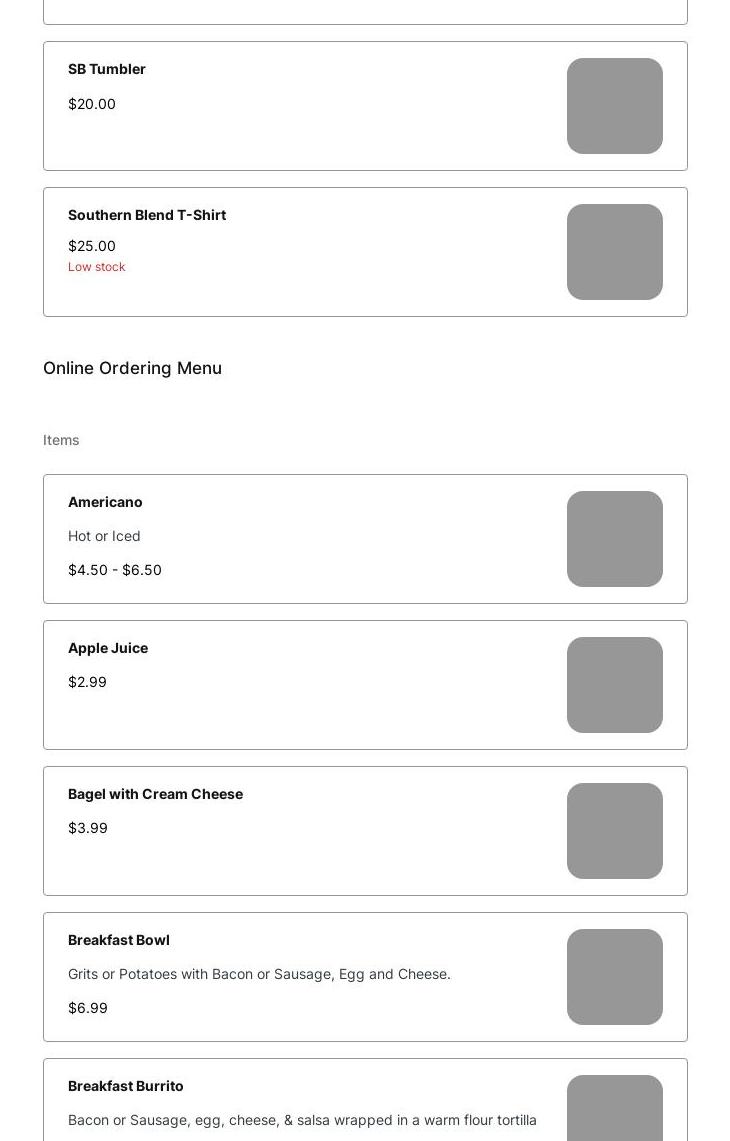Click the Items section label
This screenshot has height=1141, width=730.
[x=61, y=440]
